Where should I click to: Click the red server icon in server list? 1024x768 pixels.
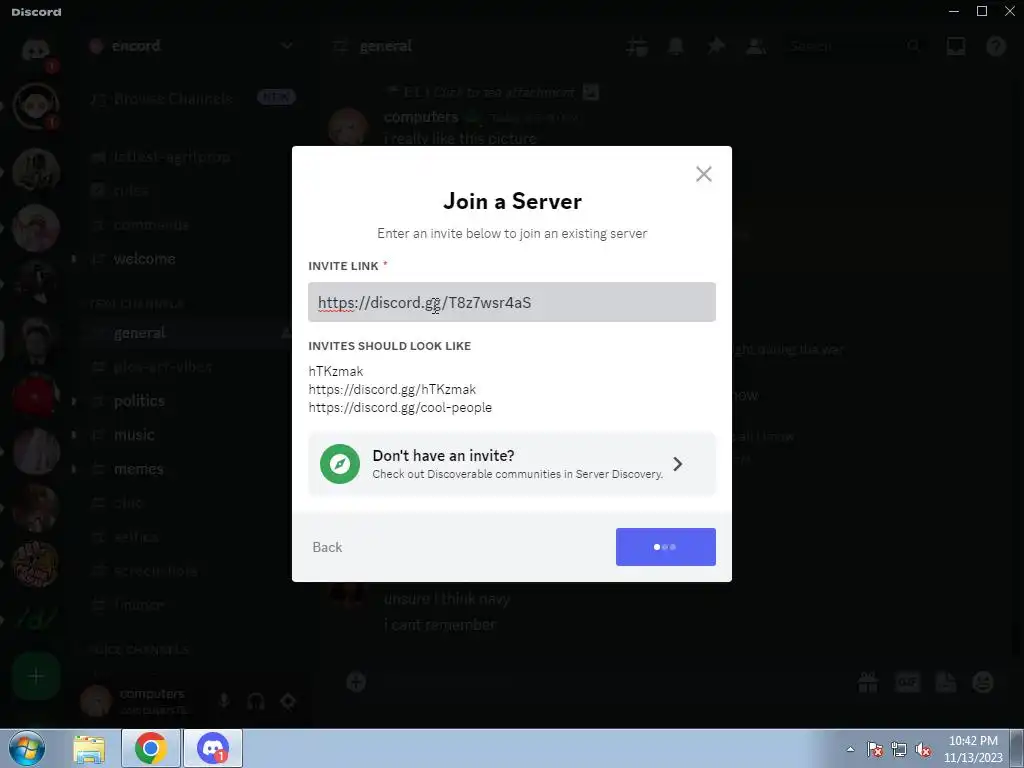coord(36,396)
